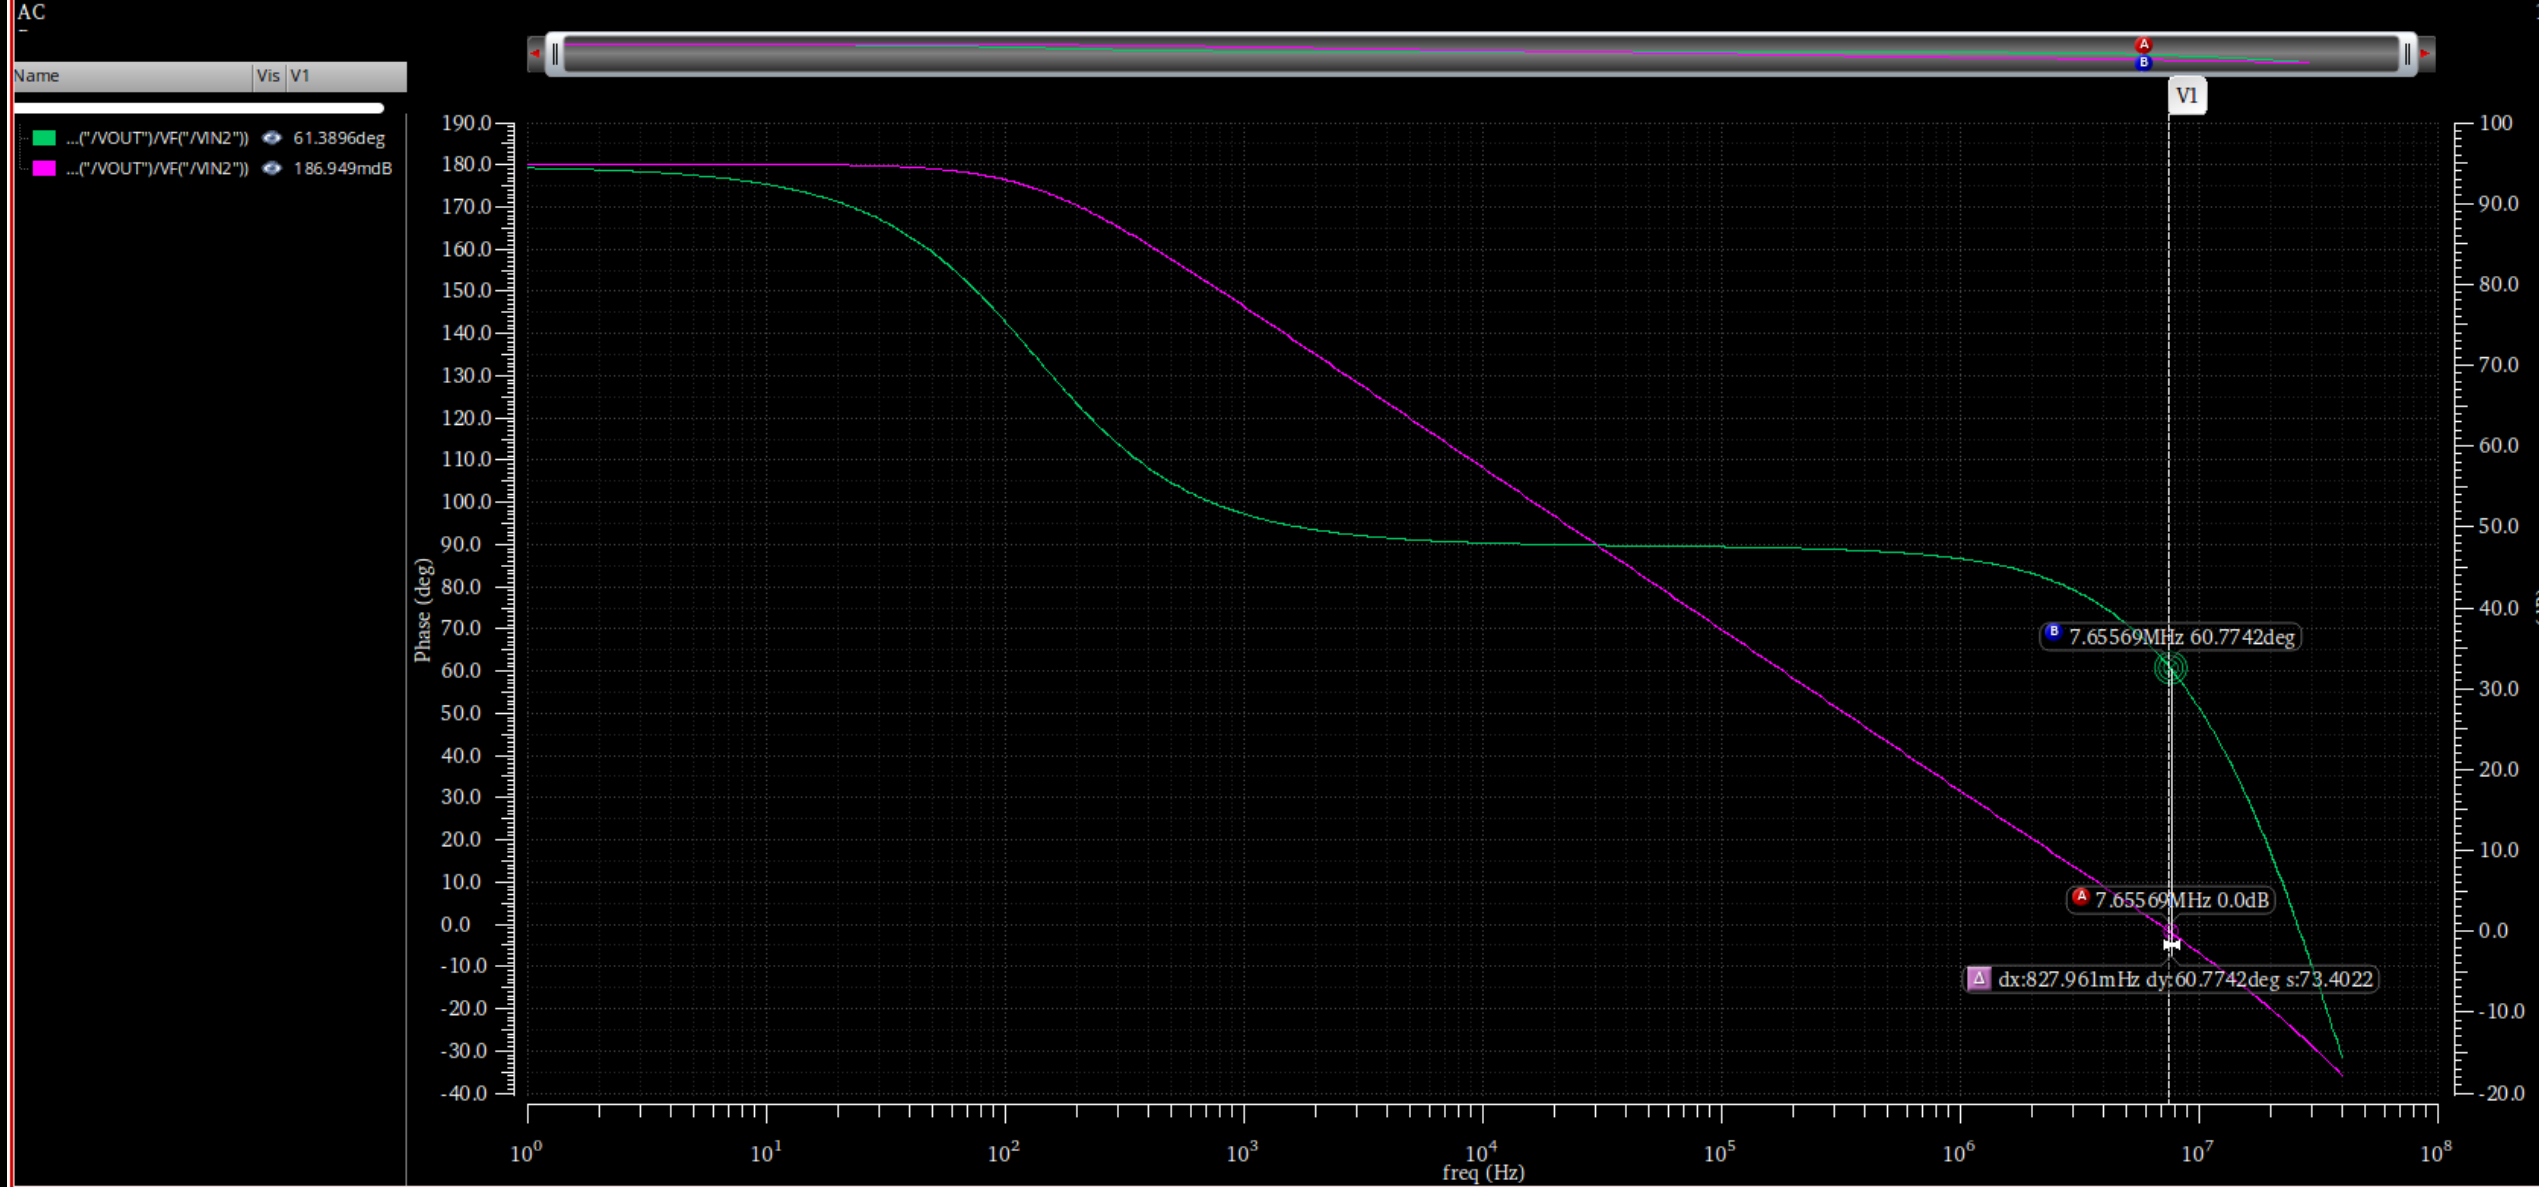The width and height of the screenshot is (2539, 1187).
Task: Click the blue B marker in overview bar
Action: coord(2143,62)
